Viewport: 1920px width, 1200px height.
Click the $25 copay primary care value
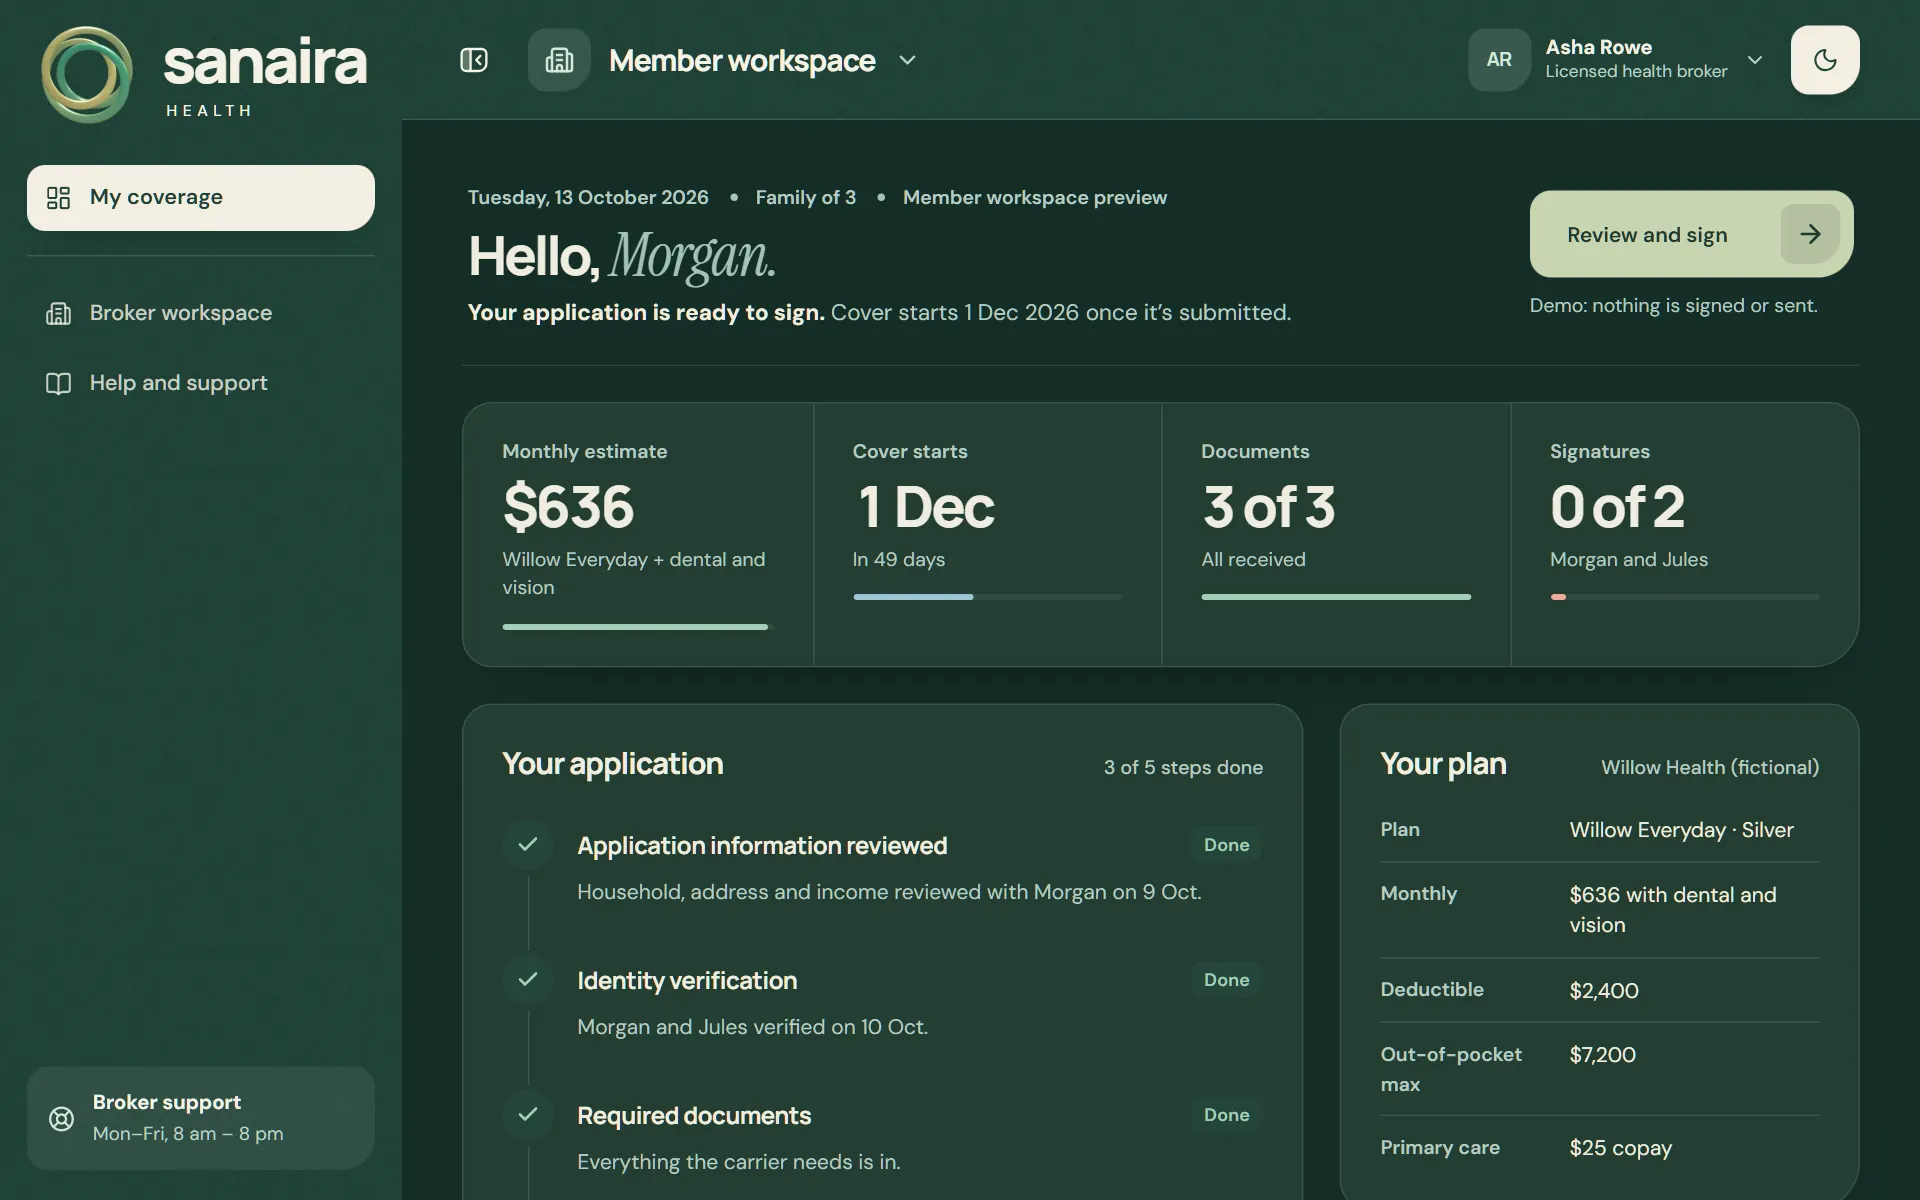1620,1148
